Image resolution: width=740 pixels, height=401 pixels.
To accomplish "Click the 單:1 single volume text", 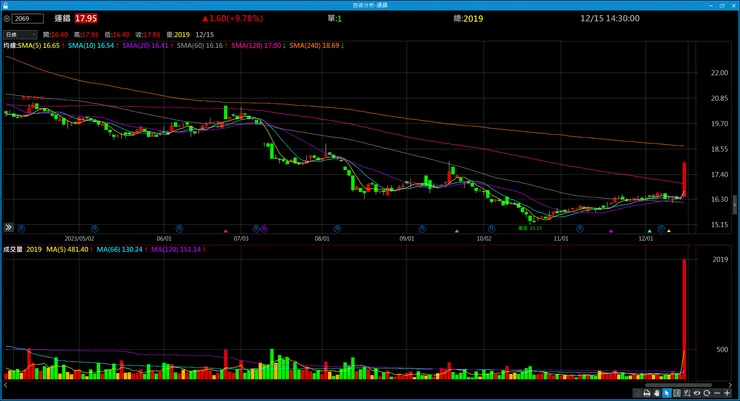I will pyautogui.click(x=335, y=19).
